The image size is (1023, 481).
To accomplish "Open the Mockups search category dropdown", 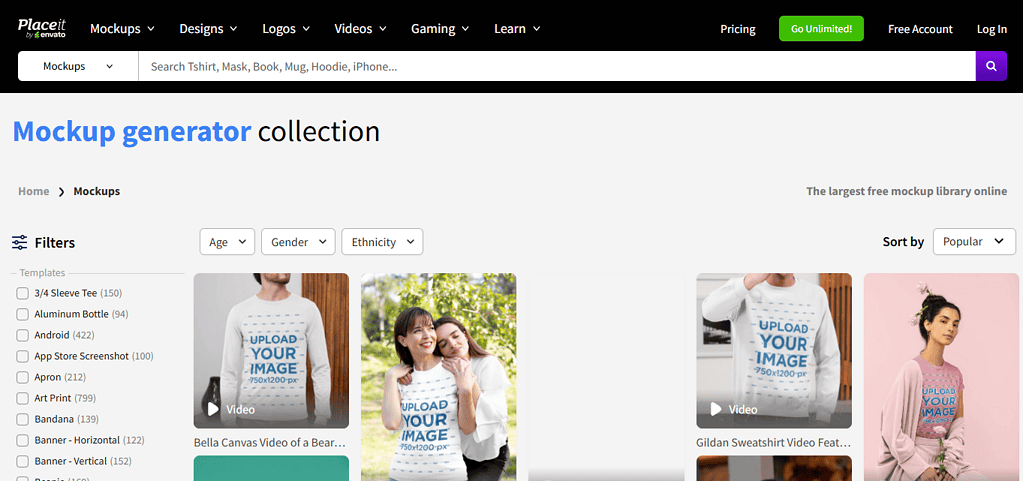I will pyautogui.click(x=78, y=67).
